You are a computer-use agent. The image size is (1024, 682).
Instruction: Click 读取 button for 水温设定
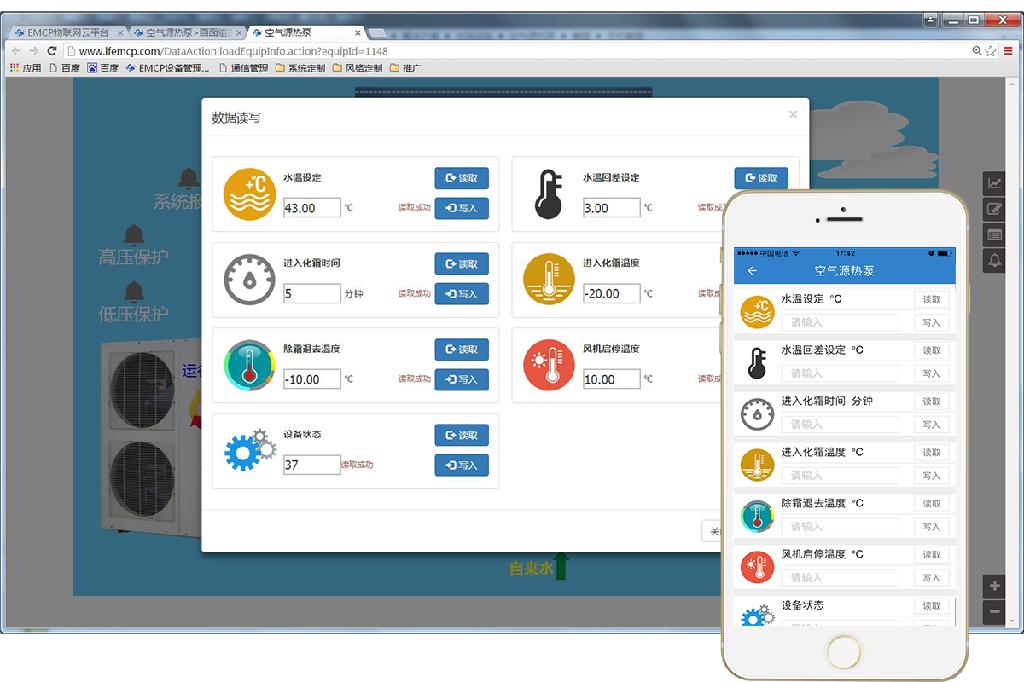click(462, 178)
